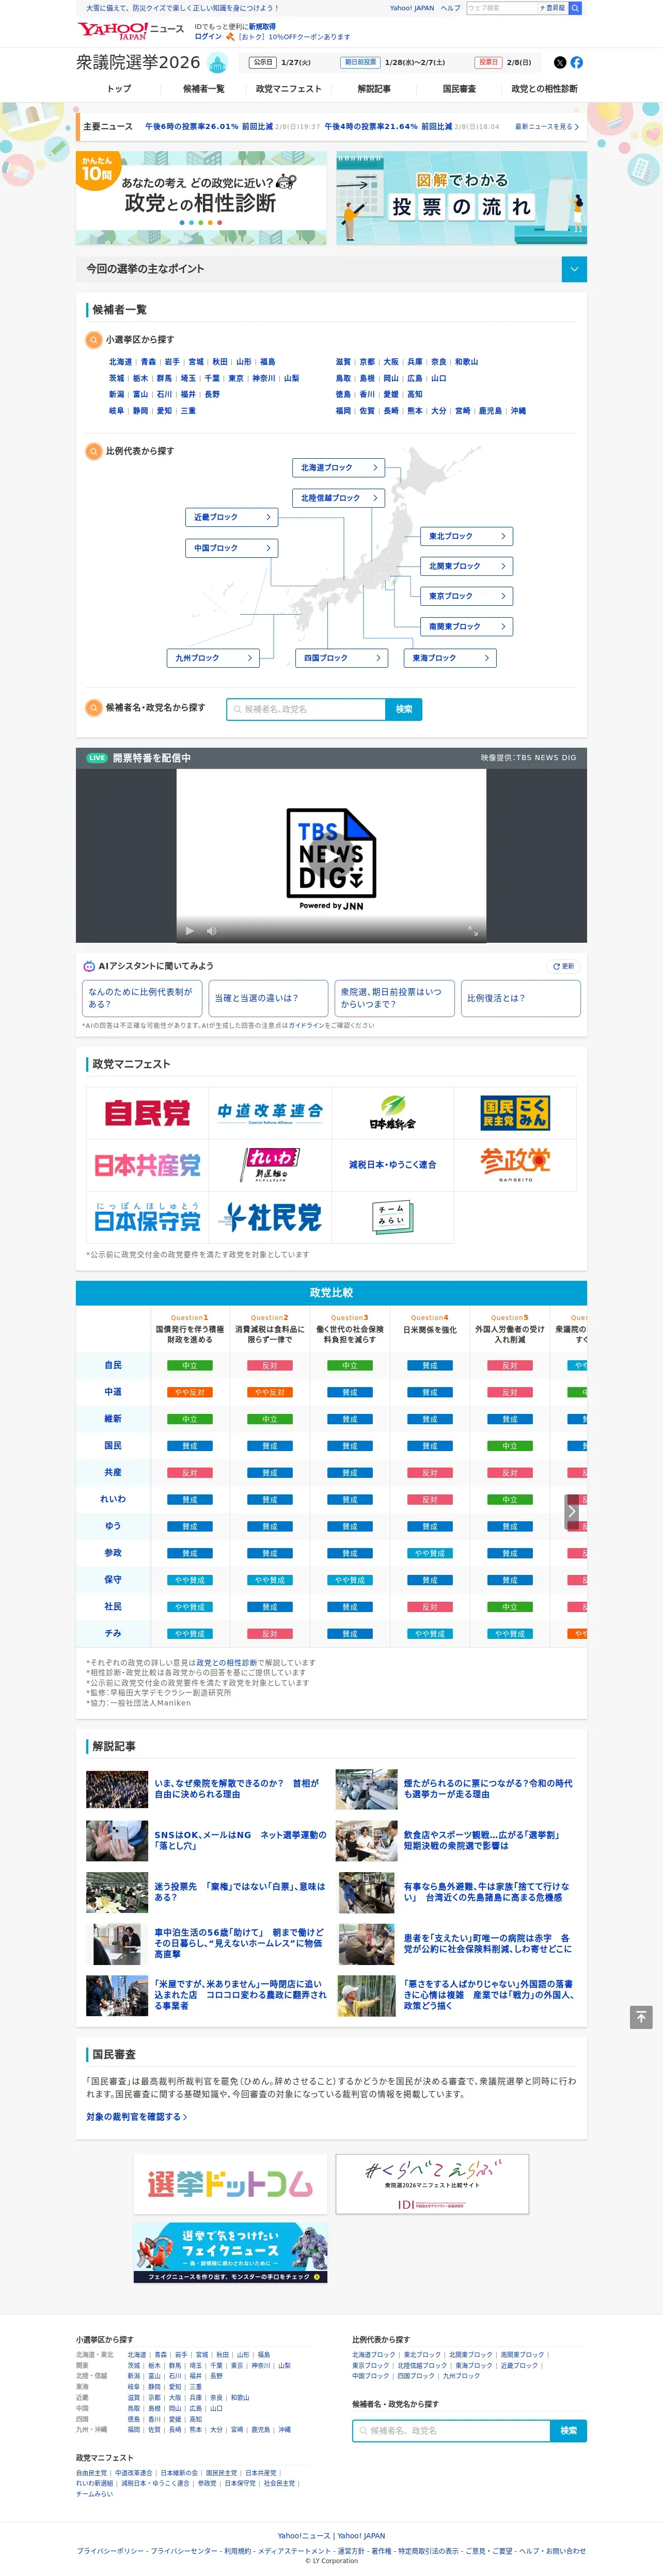Open article いま、なぜ衆院を解散できるのか?
The width and height of the screenshot is (663, 2576).
(x=238, y=1788)
